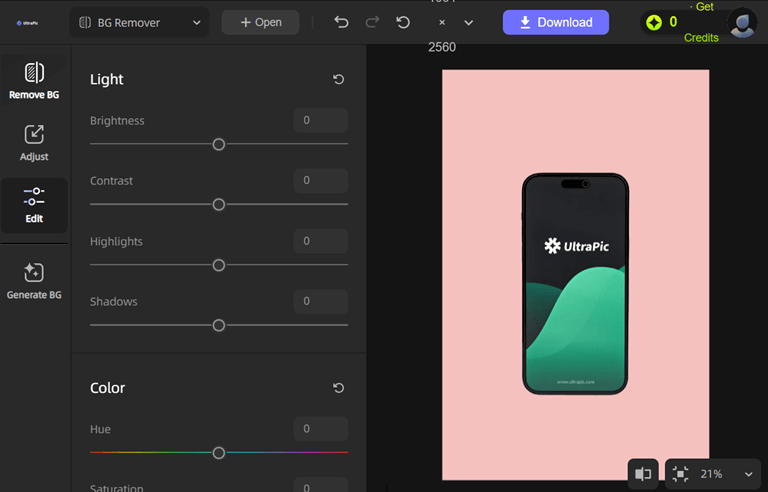Open the Remove BG tool

click(x=34, y=81)
